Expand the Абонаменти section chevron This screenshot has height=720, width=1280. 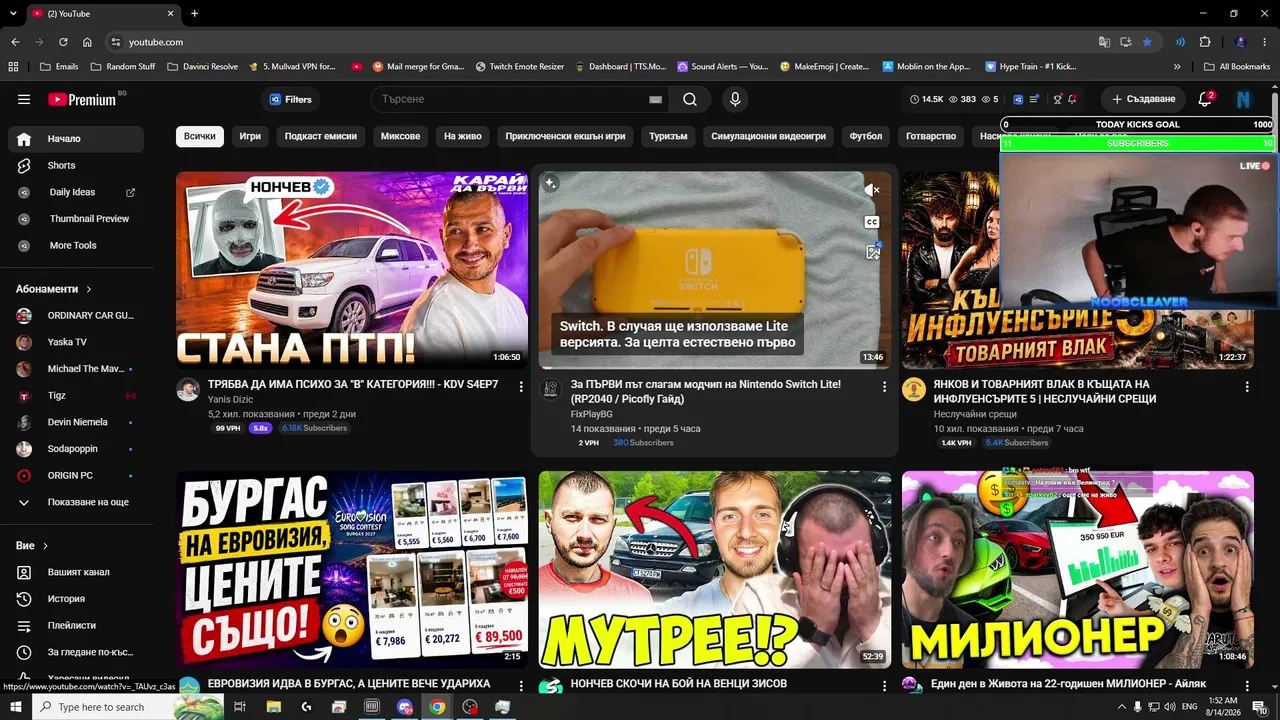(x=89, y=289)
